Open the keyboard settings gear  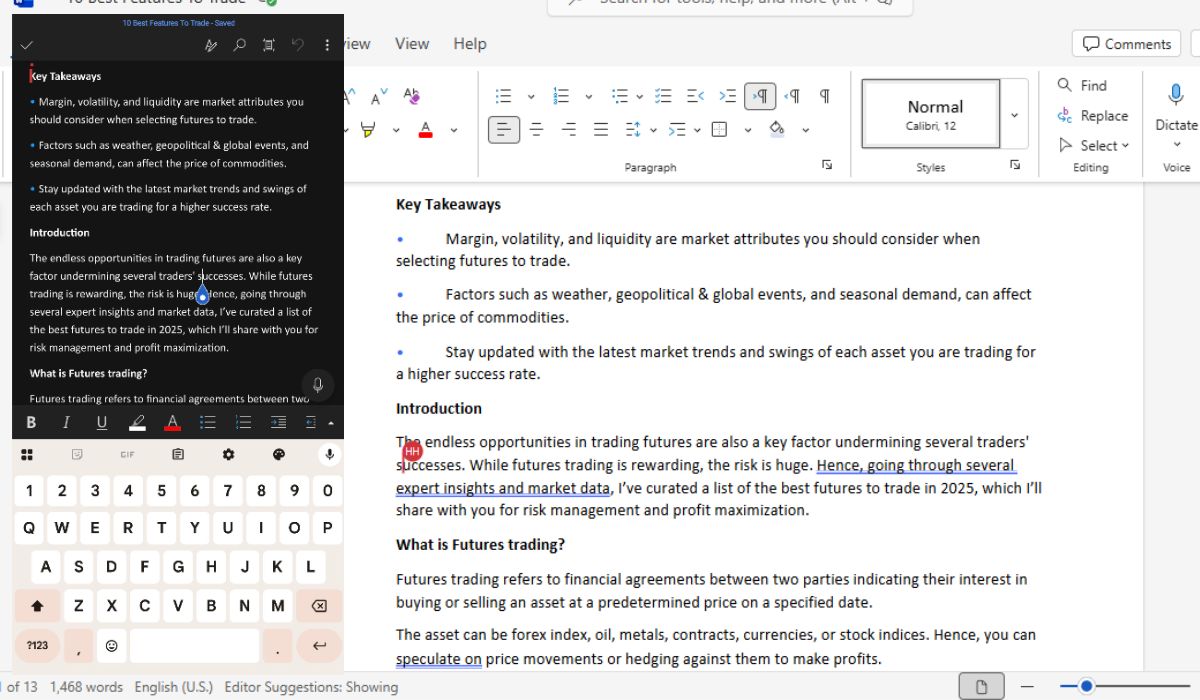tap(228, 454)
